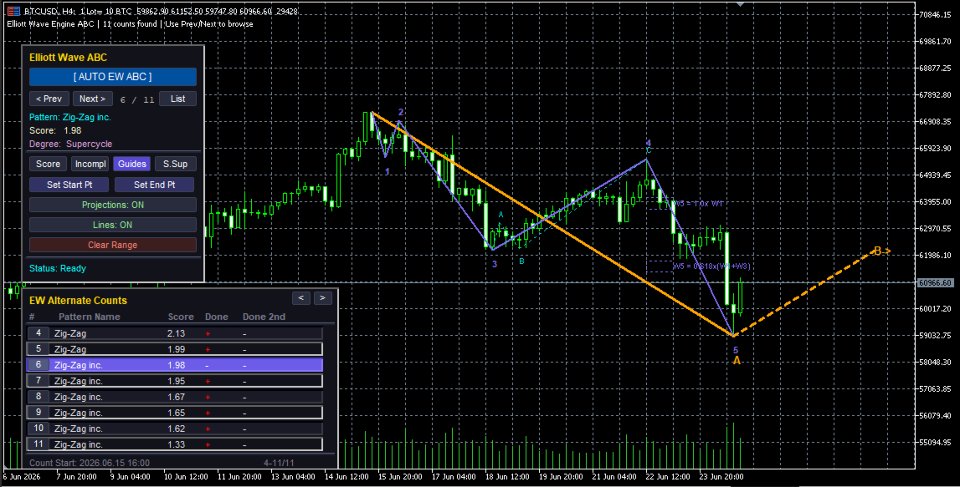Select count row 11 Zig-Zag inc. 1.33
This screenshot has height=487, width=960.
[x=174, y=445]
